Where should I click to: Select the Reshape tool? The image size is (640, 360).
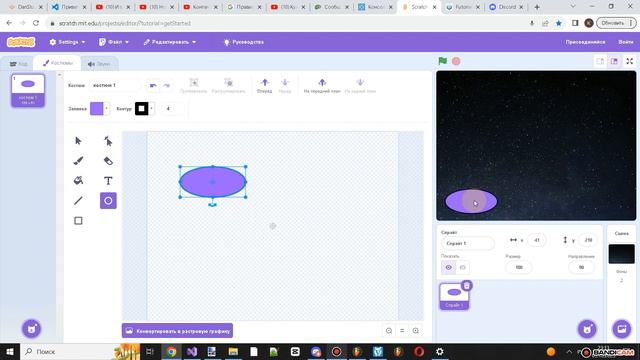(108, 141)
